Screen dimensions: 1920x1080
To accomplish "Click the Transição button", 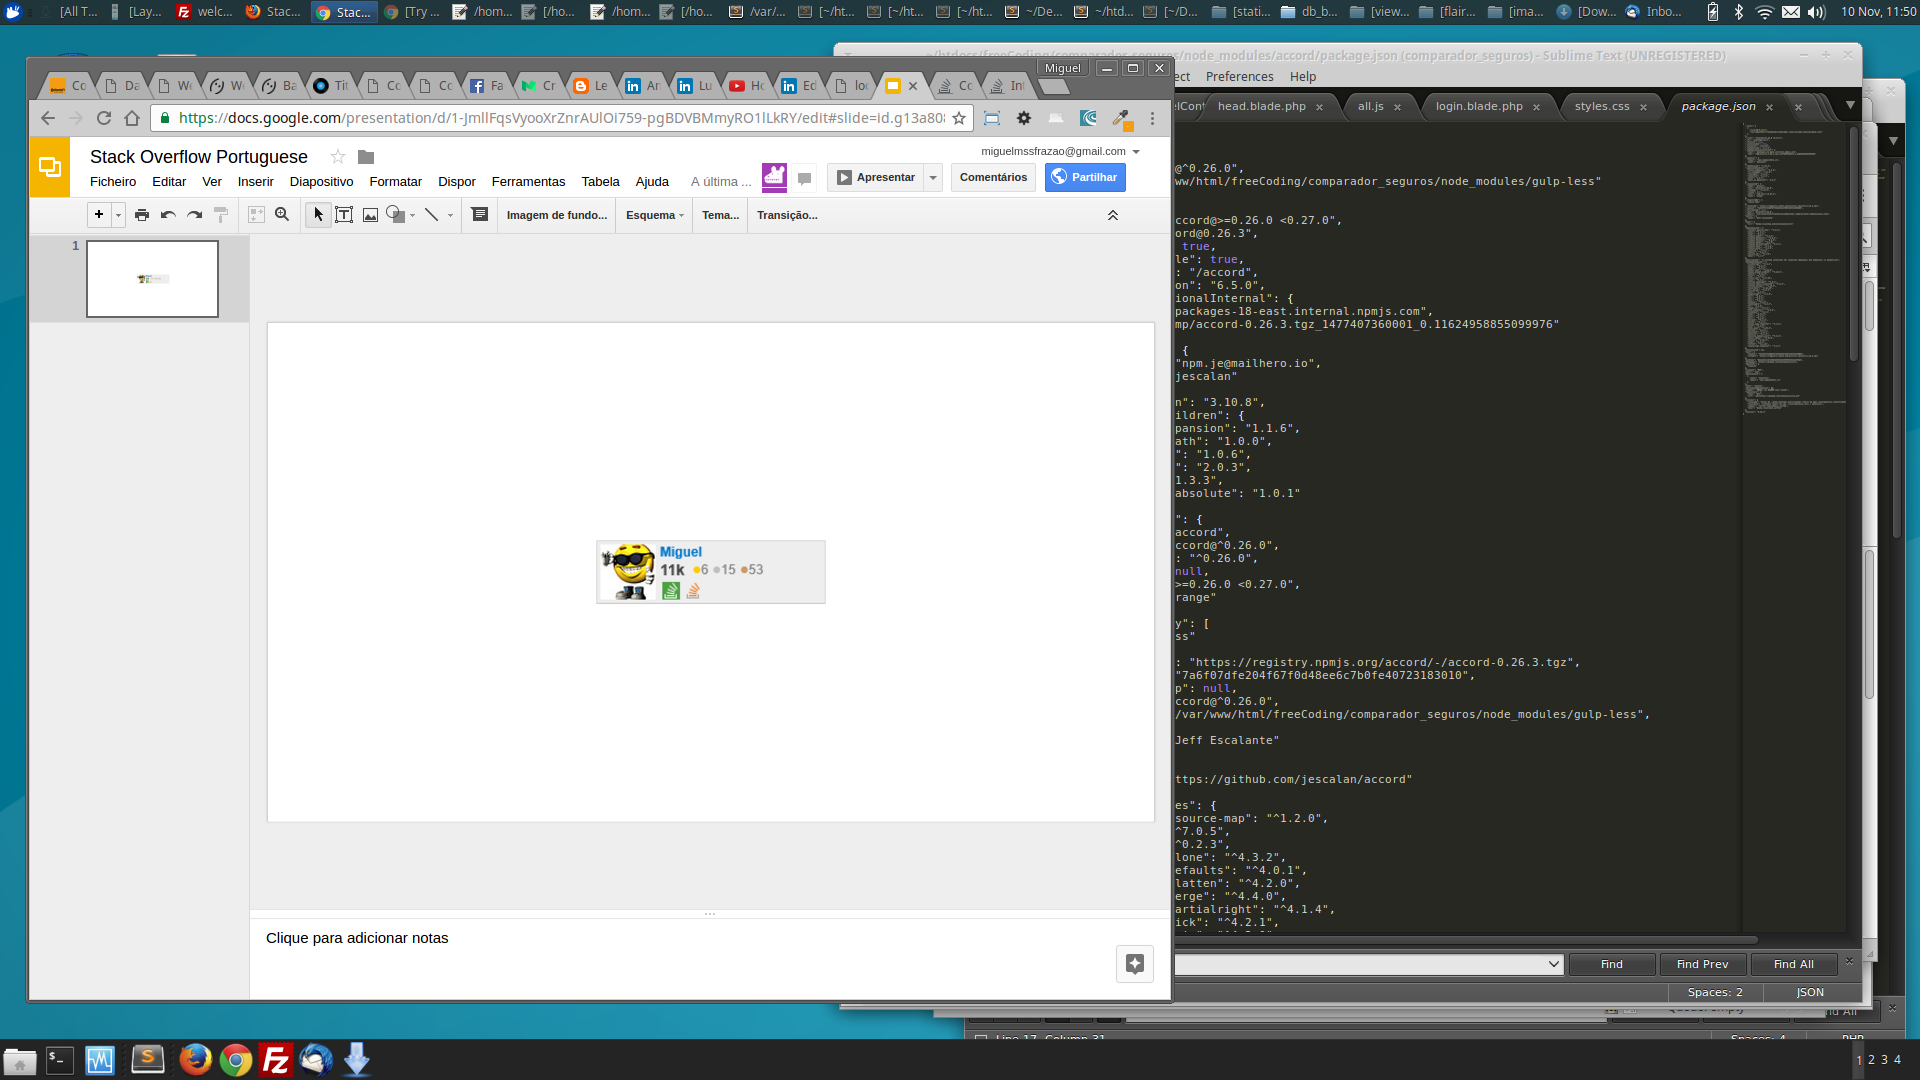I will pyautogui.click(x=787, y=215).
